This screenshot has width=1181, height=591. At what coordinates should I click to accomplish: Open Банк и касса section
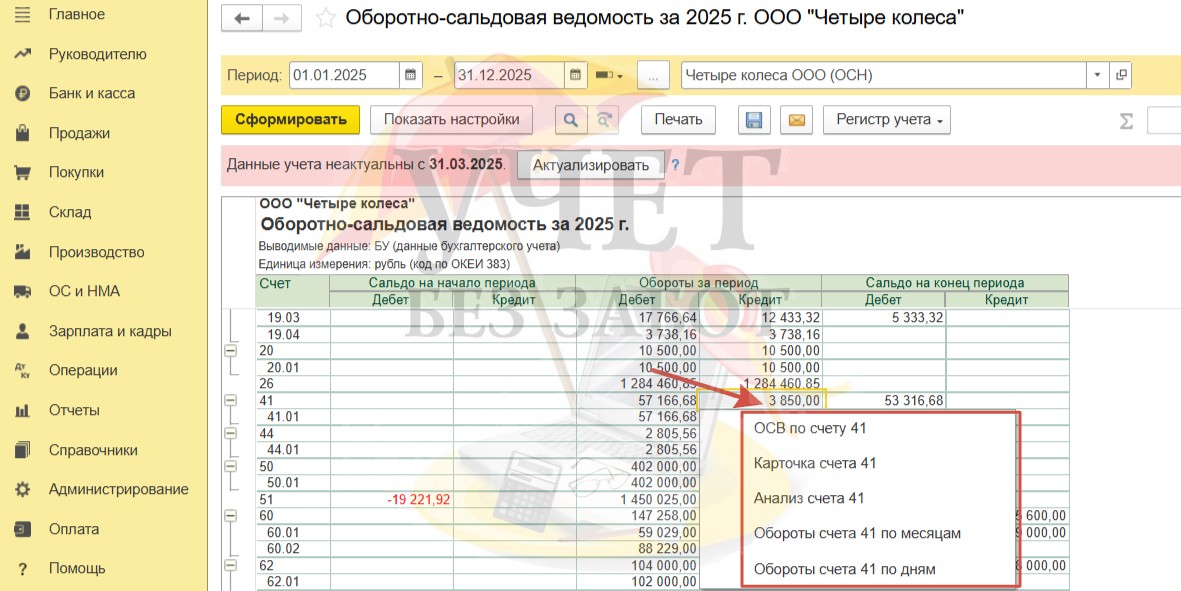tap(92, 93)
